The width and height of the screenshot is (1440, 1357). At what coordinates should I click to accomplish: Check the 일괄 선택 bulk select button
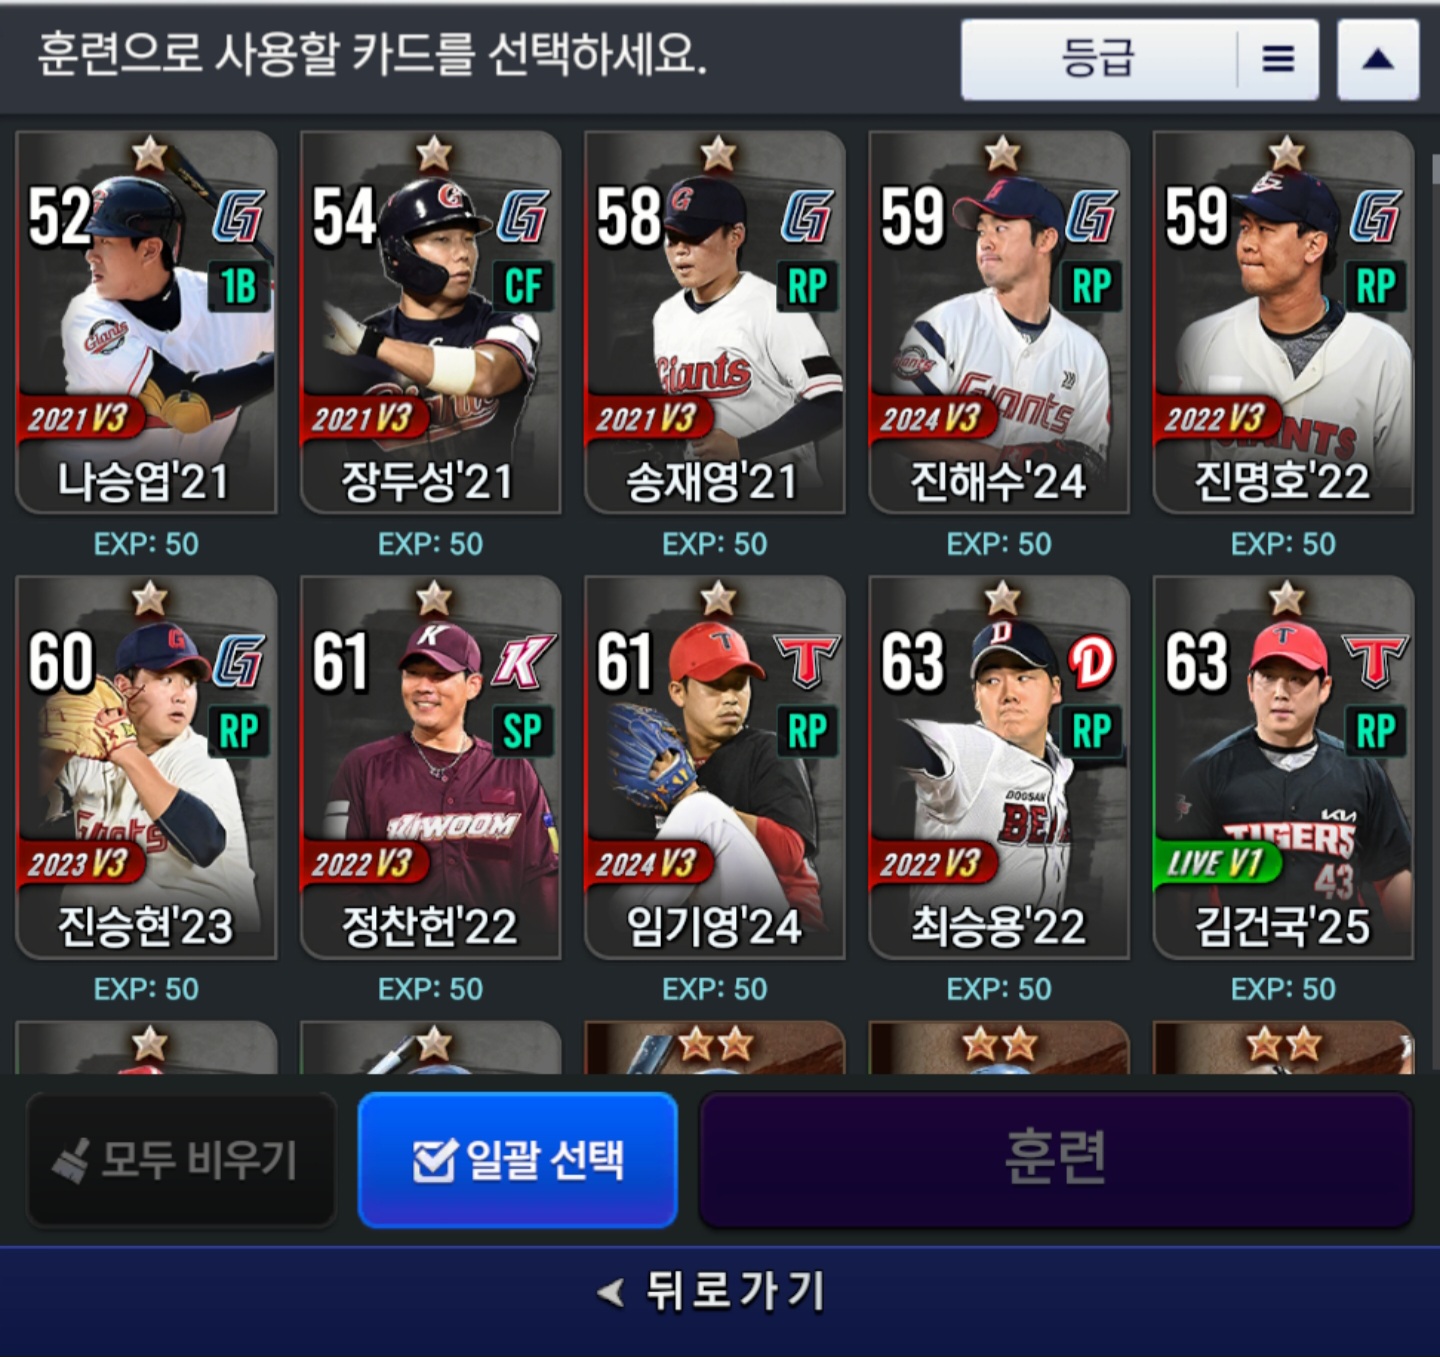(x=518, y=1160)
